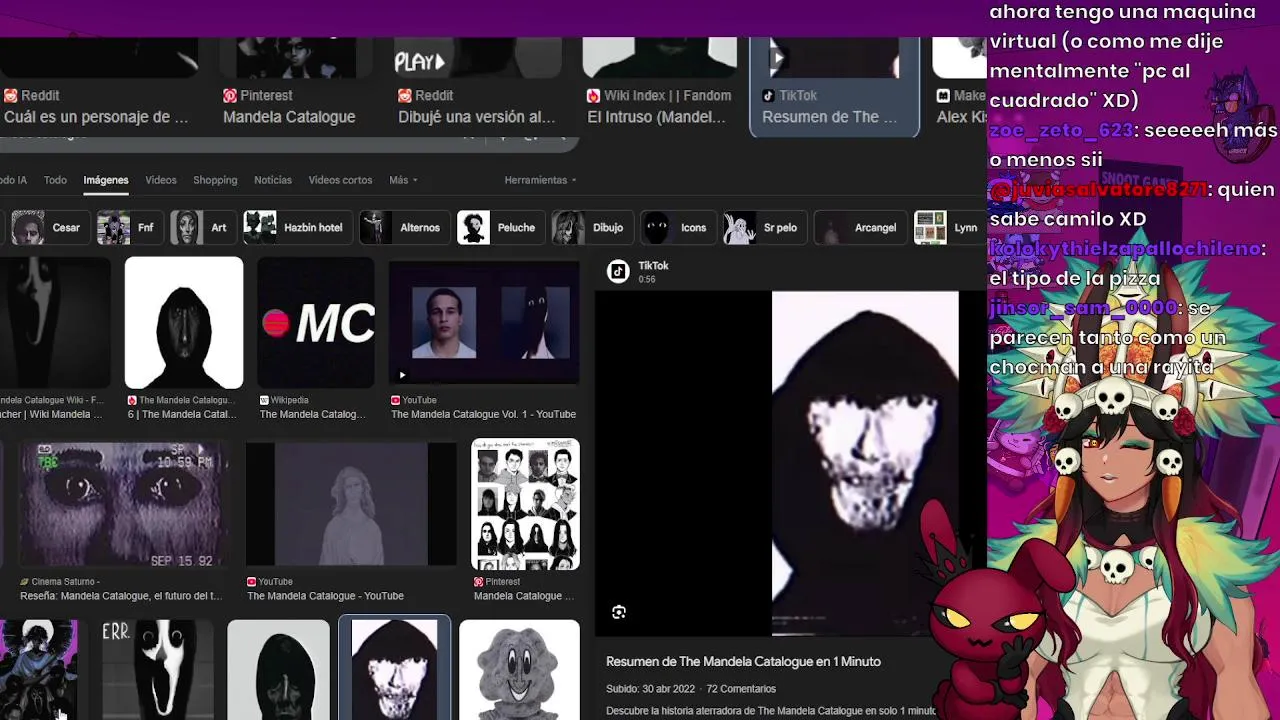Screen dimensions: 1280x720
Task: Click the TikTok logo icon in preview panel
Action: (618, 271)
